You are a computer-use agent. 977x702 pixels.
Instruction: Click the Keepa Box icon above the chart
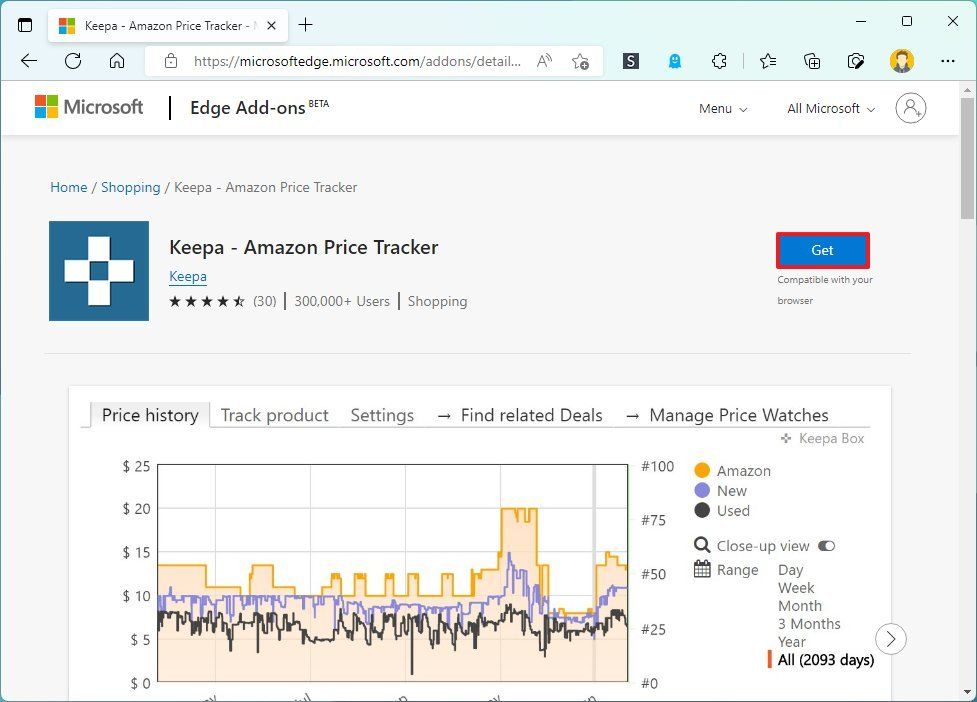(785, 438)
